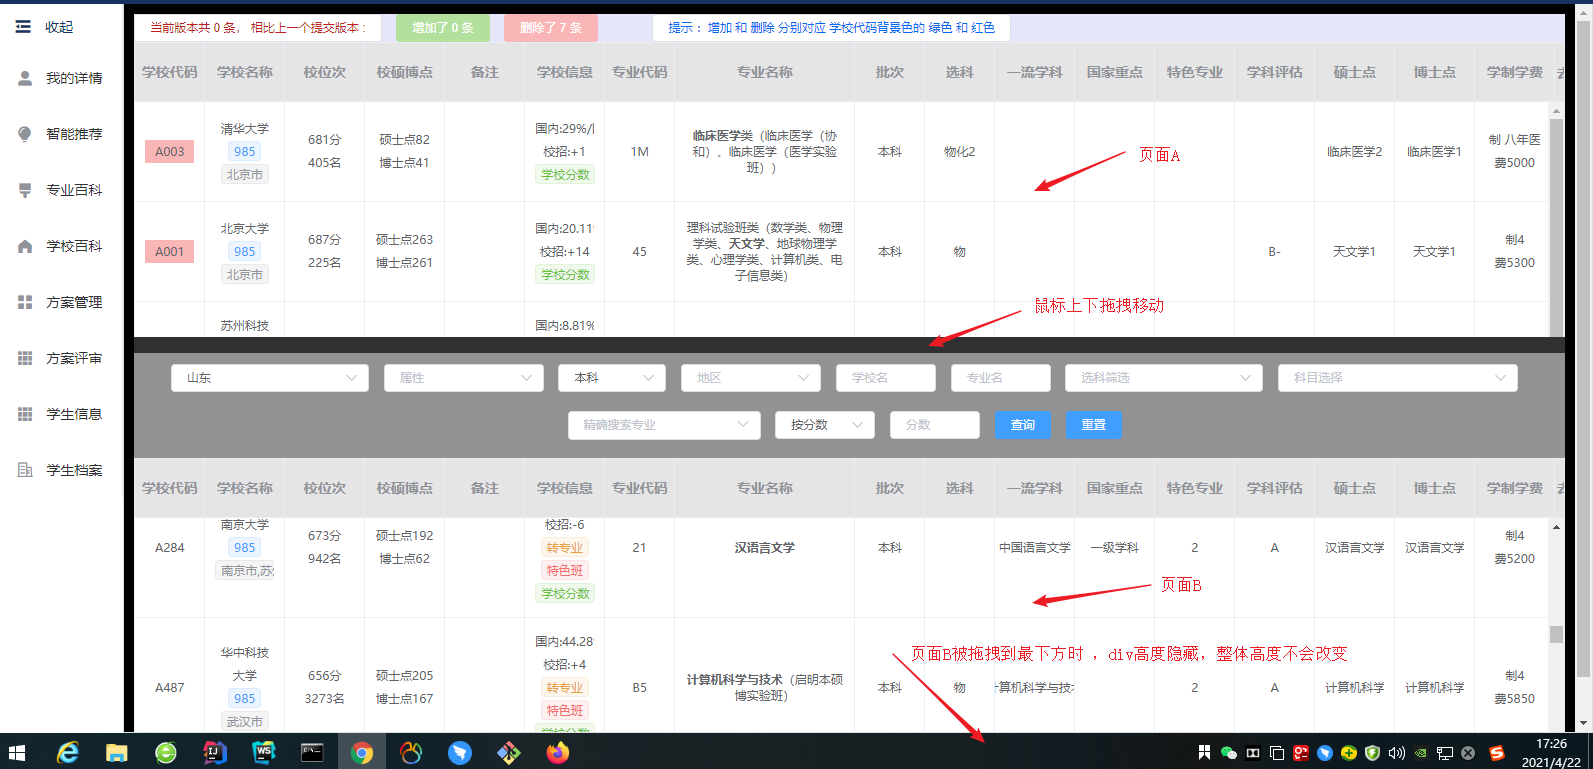Open File Explorer from taskbar
The width and height of the screenshot is (1593, 769).
point(117,752)
